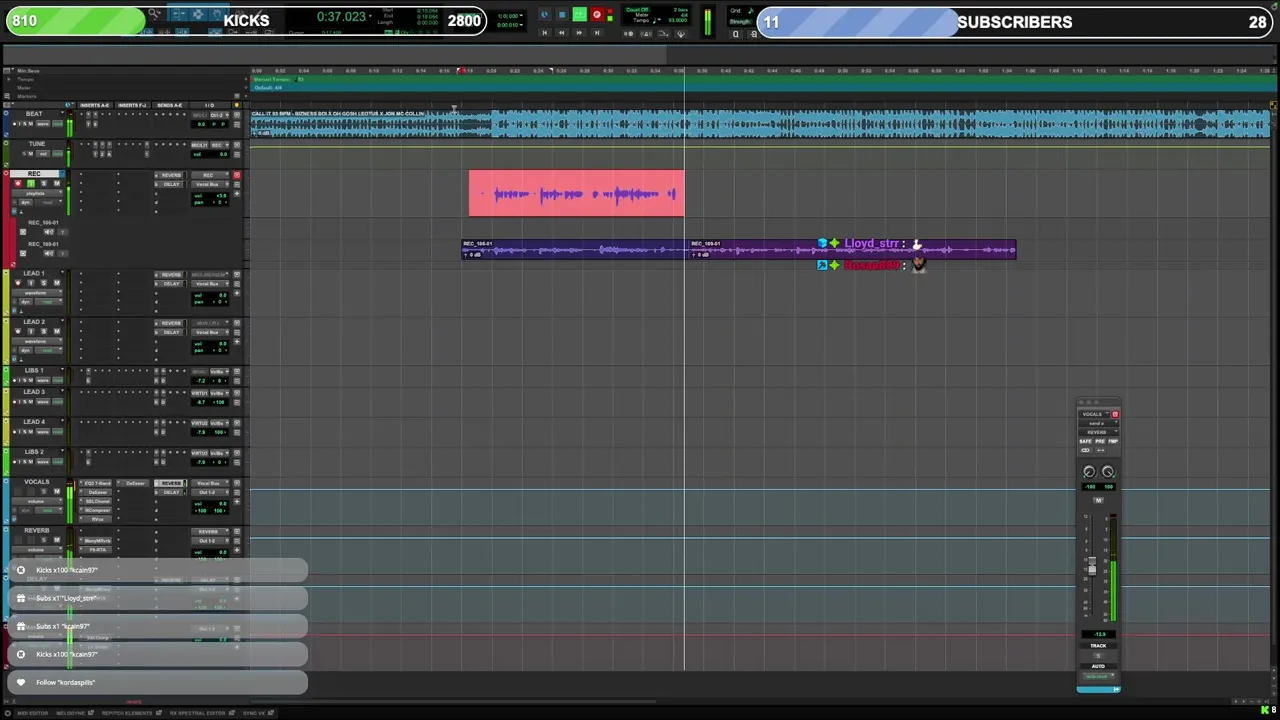
Task: Mute the REC track
Action: click(56, 184)
